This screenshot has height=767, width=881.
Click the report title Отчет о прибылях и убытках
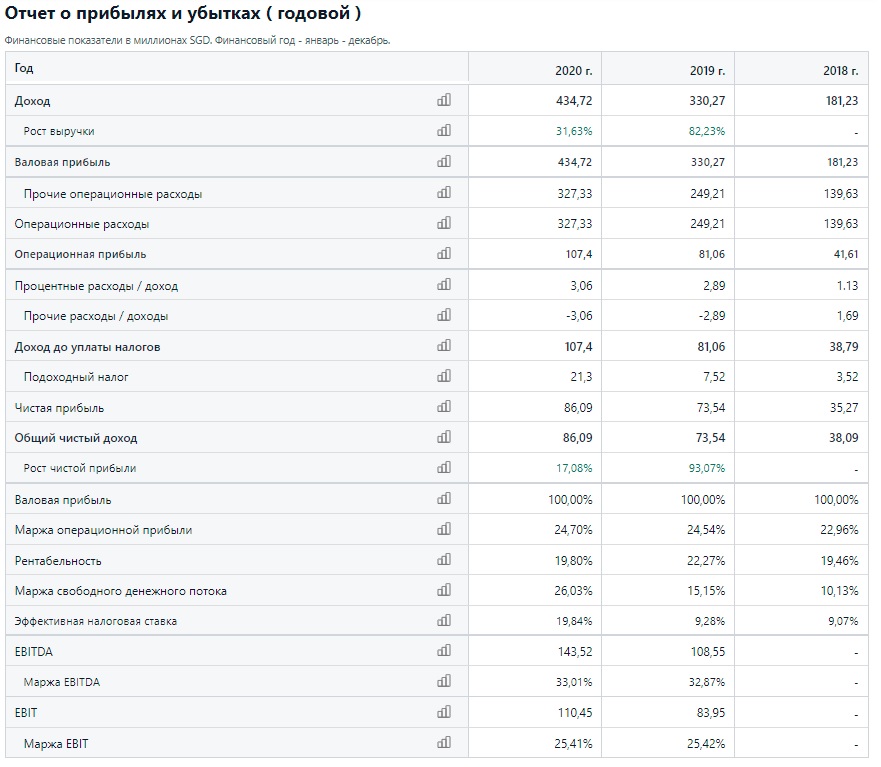coord(183,13)
